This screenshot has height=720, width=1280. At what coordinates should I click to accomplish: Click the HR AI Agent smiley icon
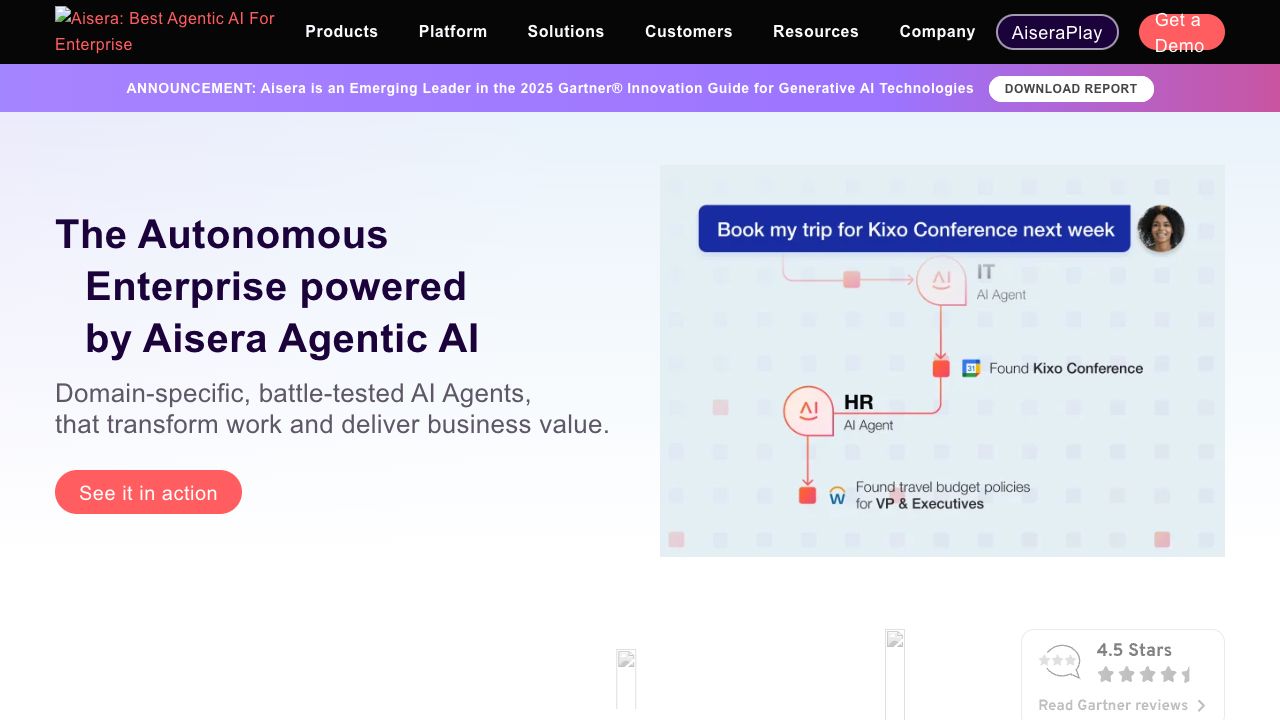808,411
